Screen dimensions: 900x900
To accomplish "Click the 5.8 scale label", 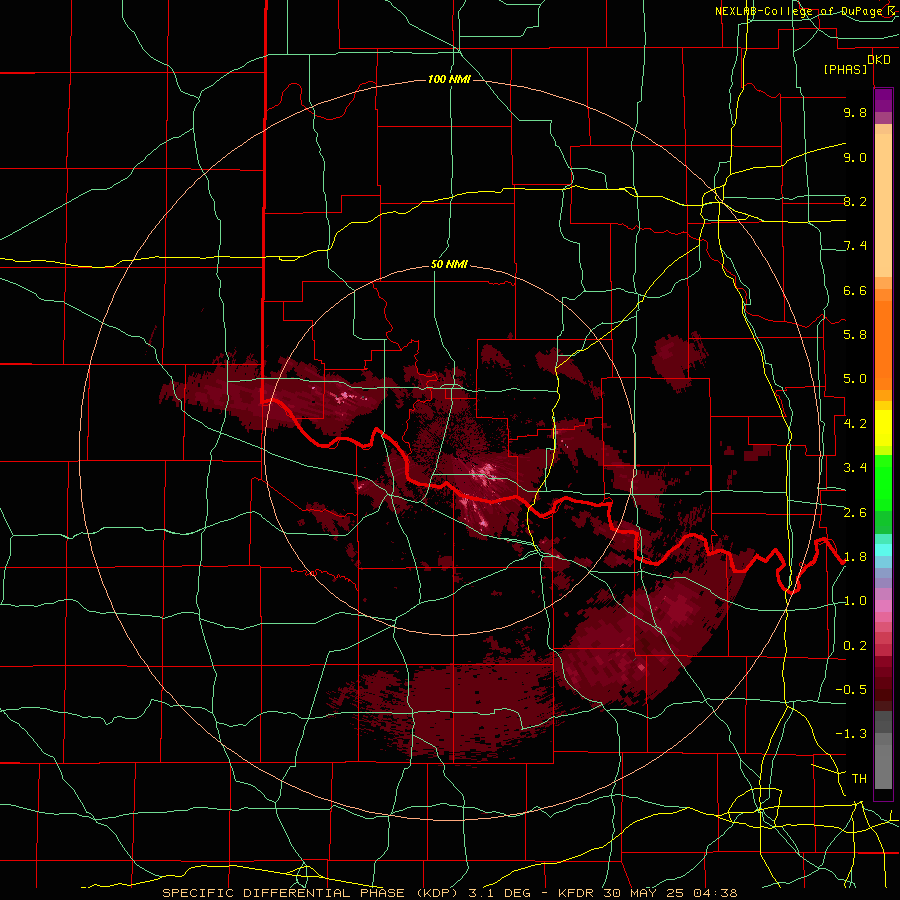I will pyautogui.click(x=855, y=335).
